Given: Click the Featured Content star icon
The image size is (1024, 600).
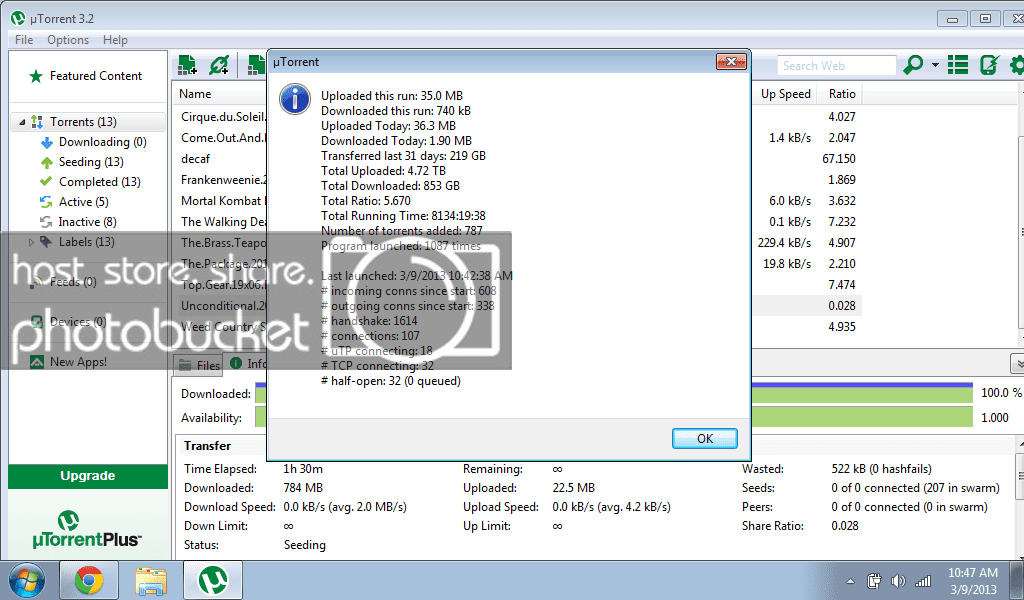Looking at the screenshot, I should coord(36,76).
